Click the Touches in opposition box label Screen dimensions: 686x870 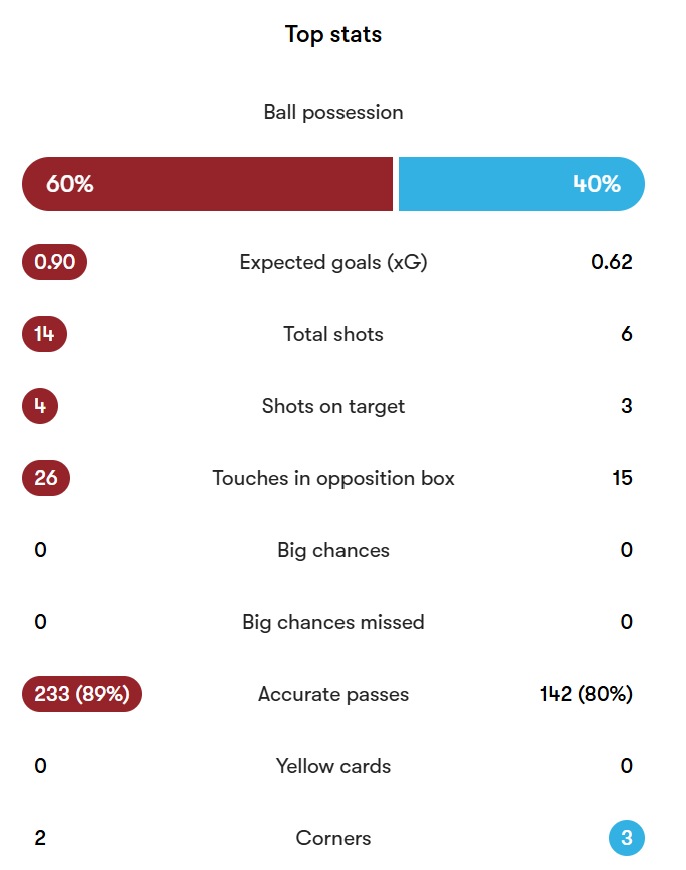click(x=334, y=478)
